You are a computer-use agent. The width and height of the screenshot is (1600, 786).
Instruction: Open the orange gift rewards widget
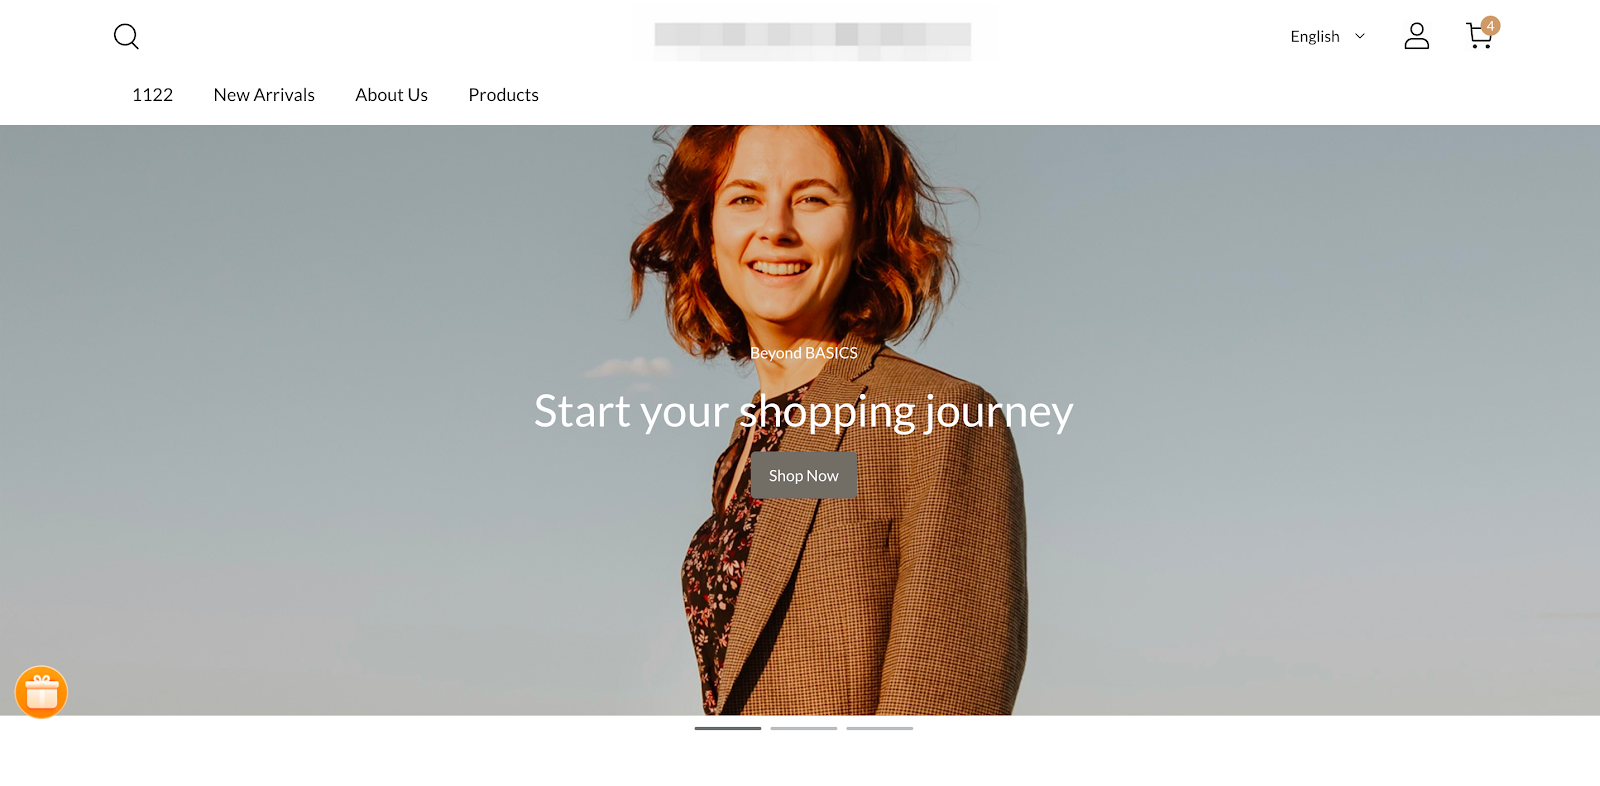41,692
